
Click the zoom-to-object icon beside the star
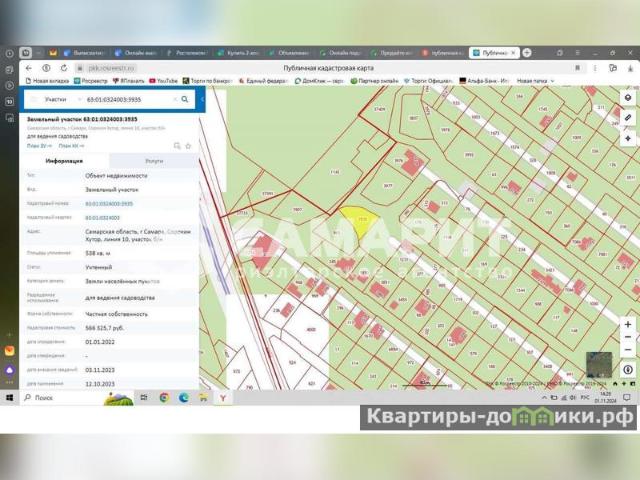coord(177,146)
